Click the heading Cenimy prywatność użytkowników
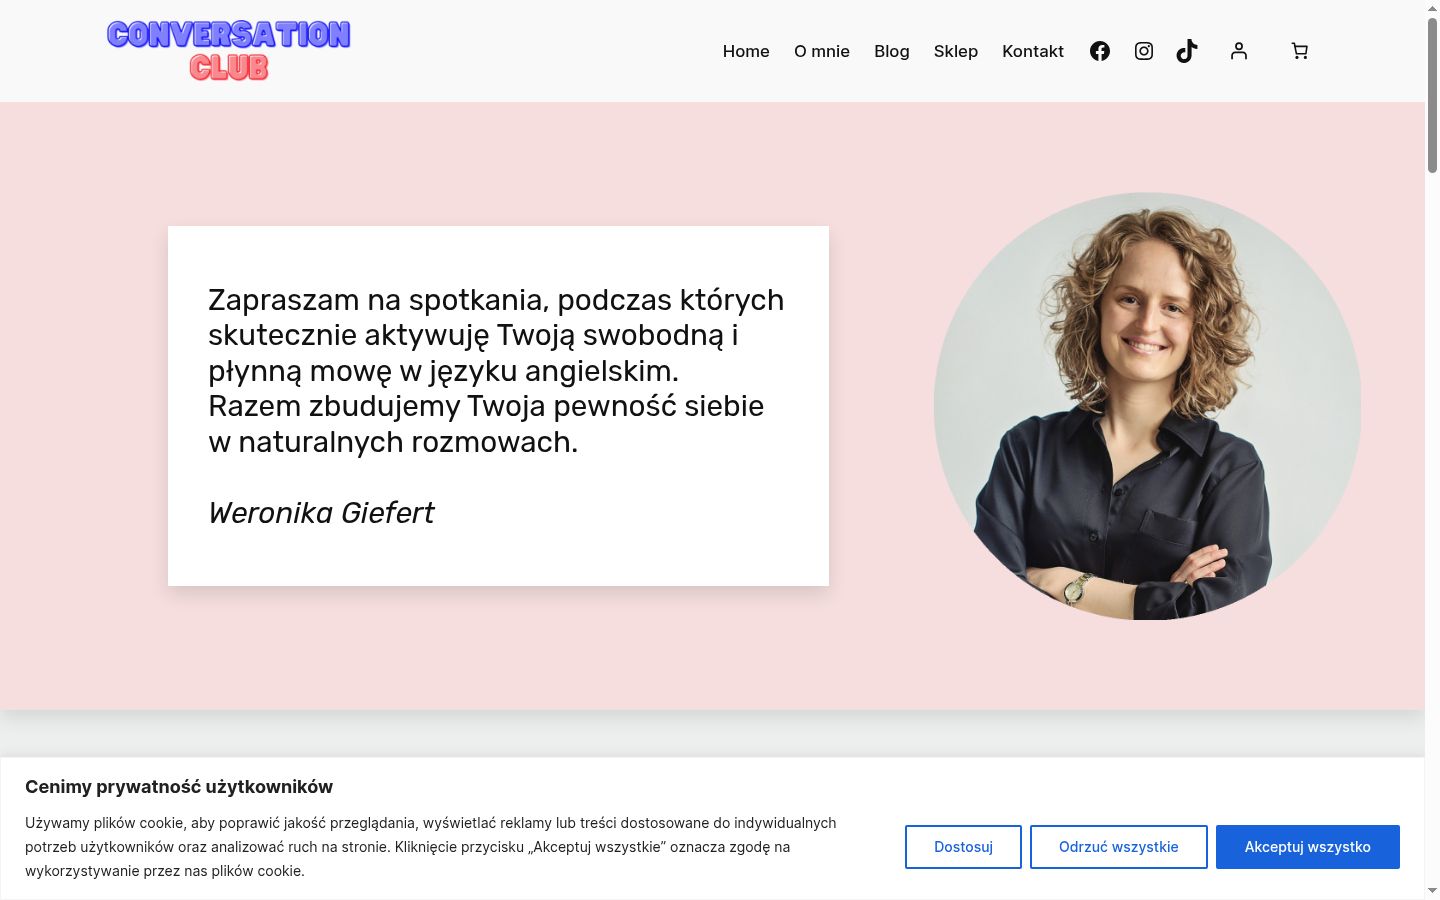This screenshot has height=900, width=1440. 179,787
